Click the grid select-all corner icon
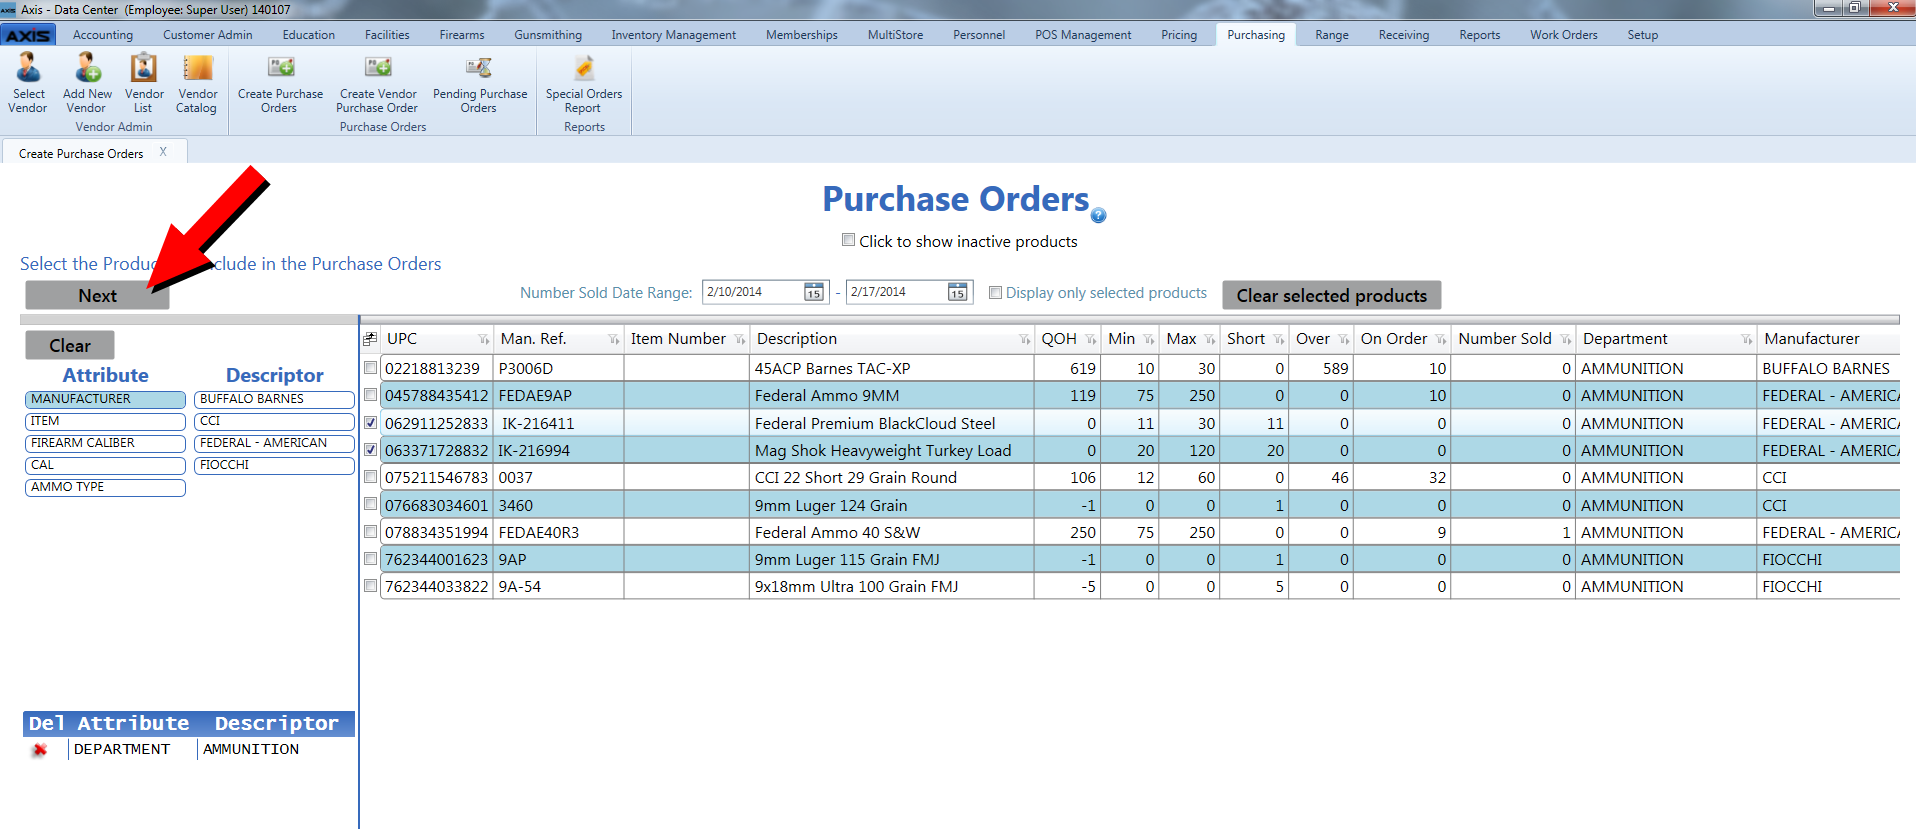Screen dimensions: 1916x829 pyautogui.click(x=370, y=339)
